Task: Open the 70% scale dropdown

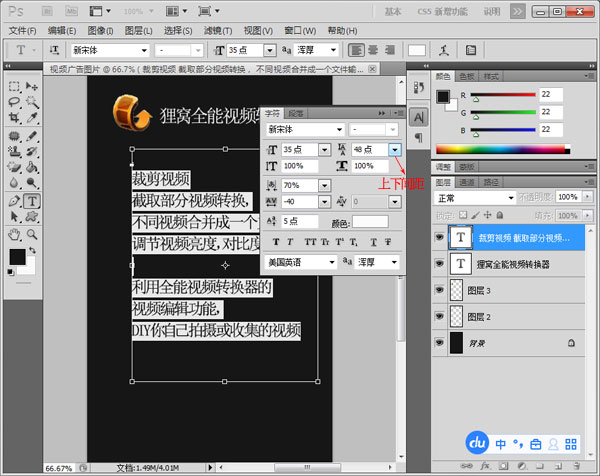Action: [x=324, y=186]
